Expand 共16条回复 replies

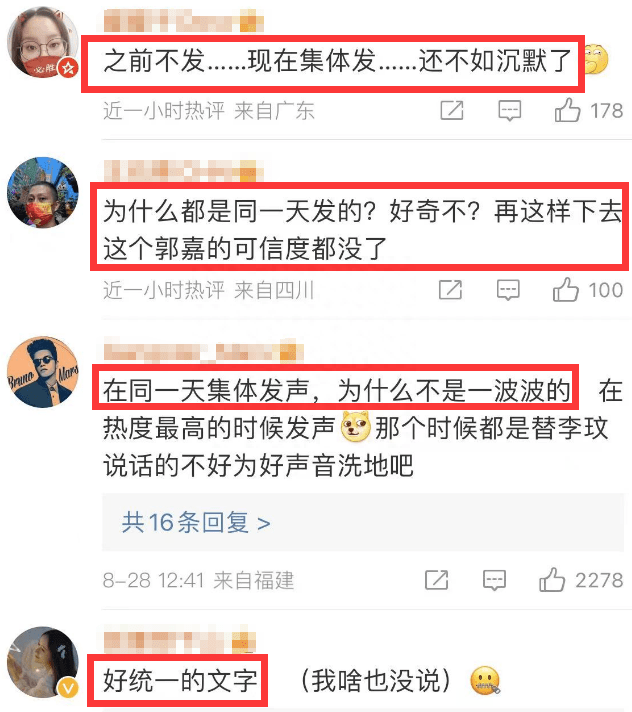196,523
